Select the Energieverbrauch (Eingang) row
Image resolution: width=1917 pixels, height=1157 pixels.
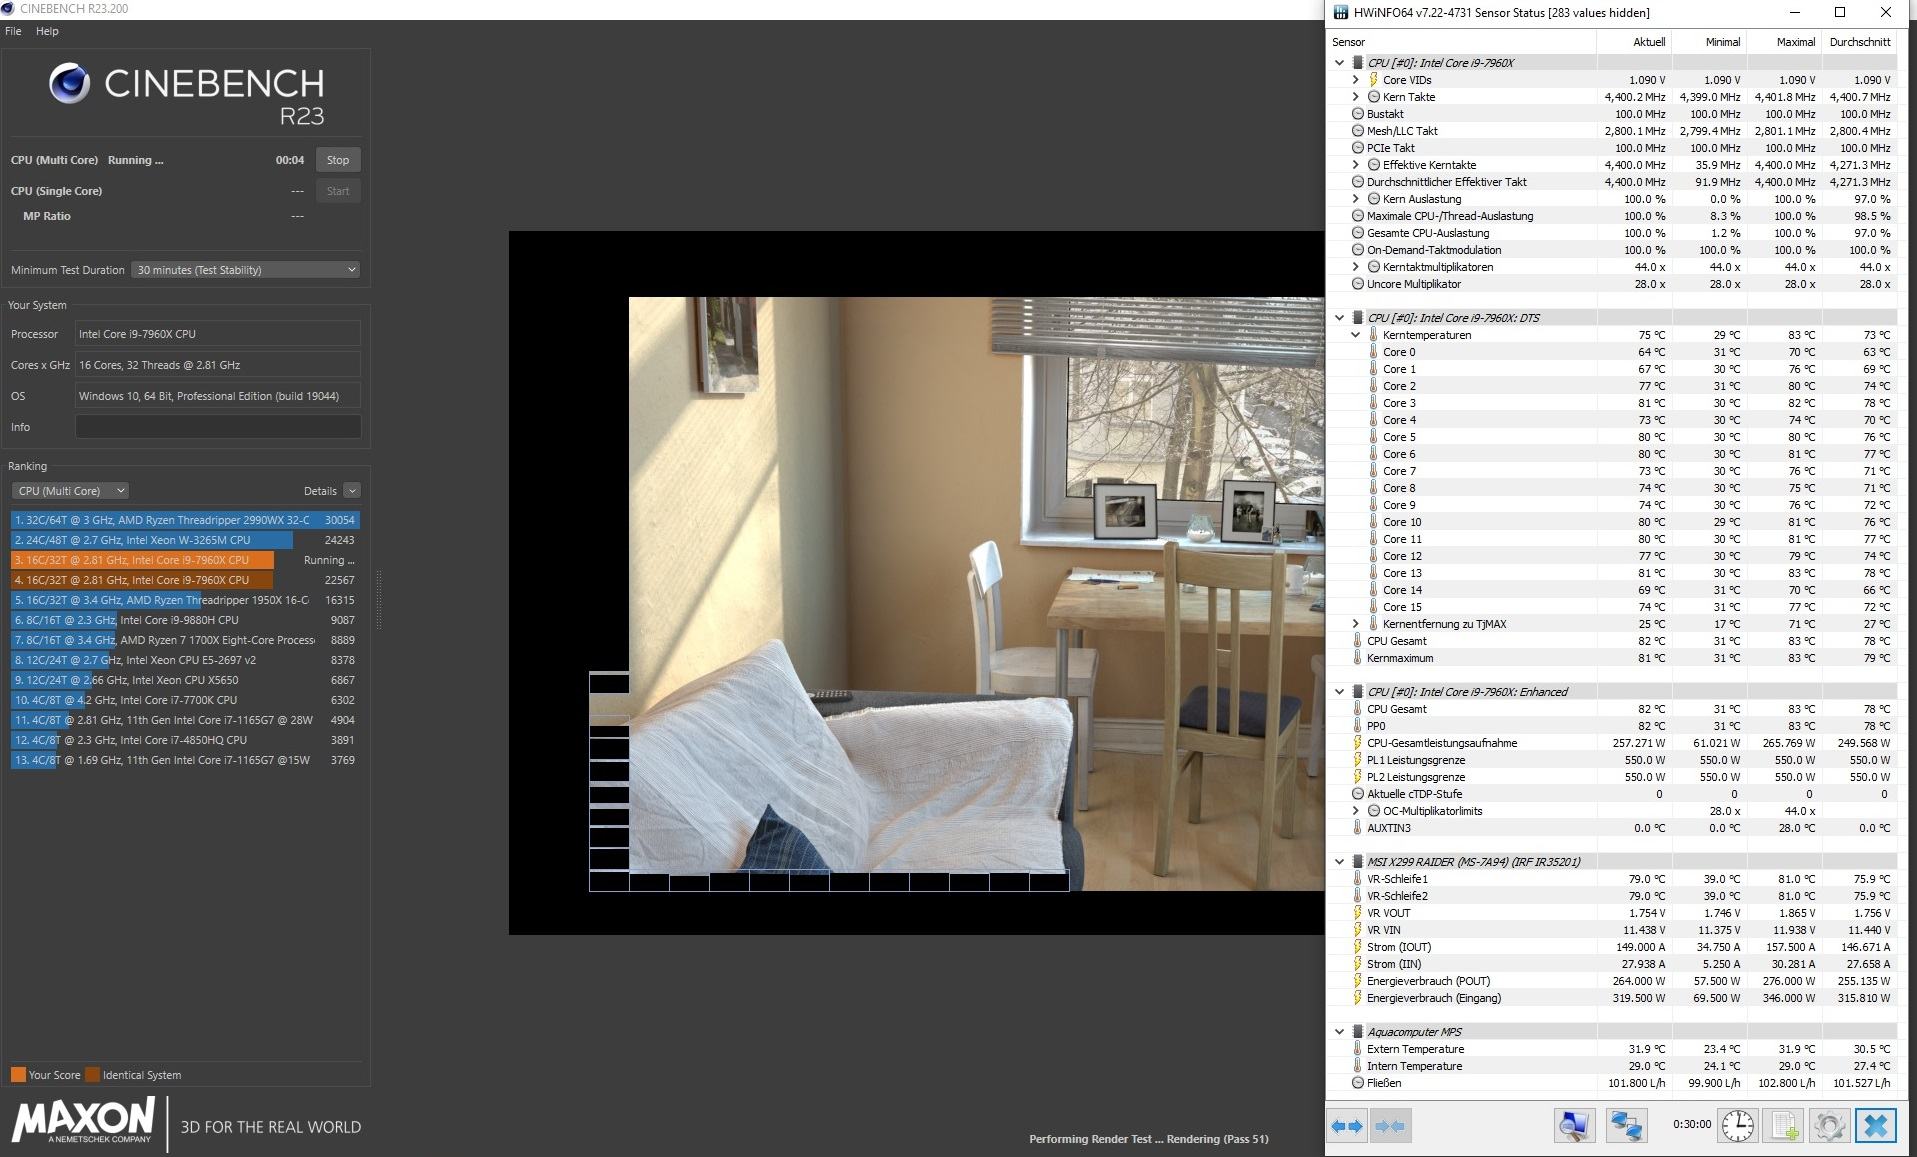[1612, 998]
